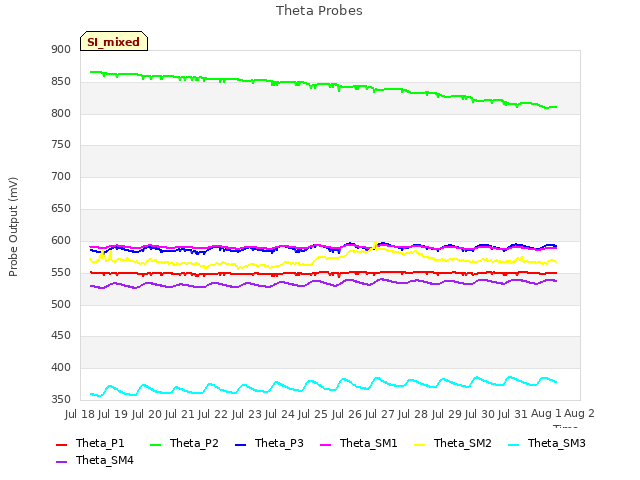640x480 pixels.
Task: Click the 650 y-axis tick label
Action: (x=61, y=209)
